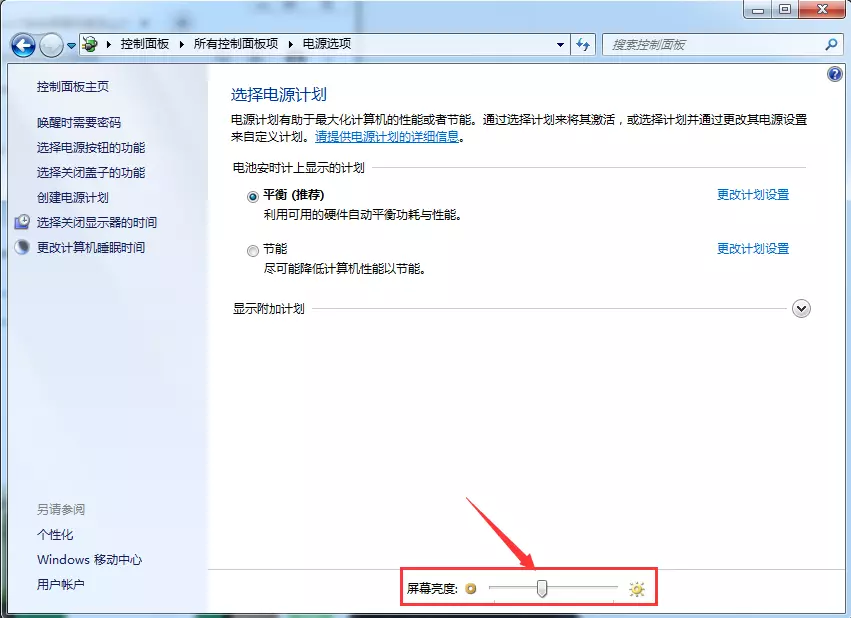
Task: Select the 节能 power plan radio button
Action: point(252,251)
